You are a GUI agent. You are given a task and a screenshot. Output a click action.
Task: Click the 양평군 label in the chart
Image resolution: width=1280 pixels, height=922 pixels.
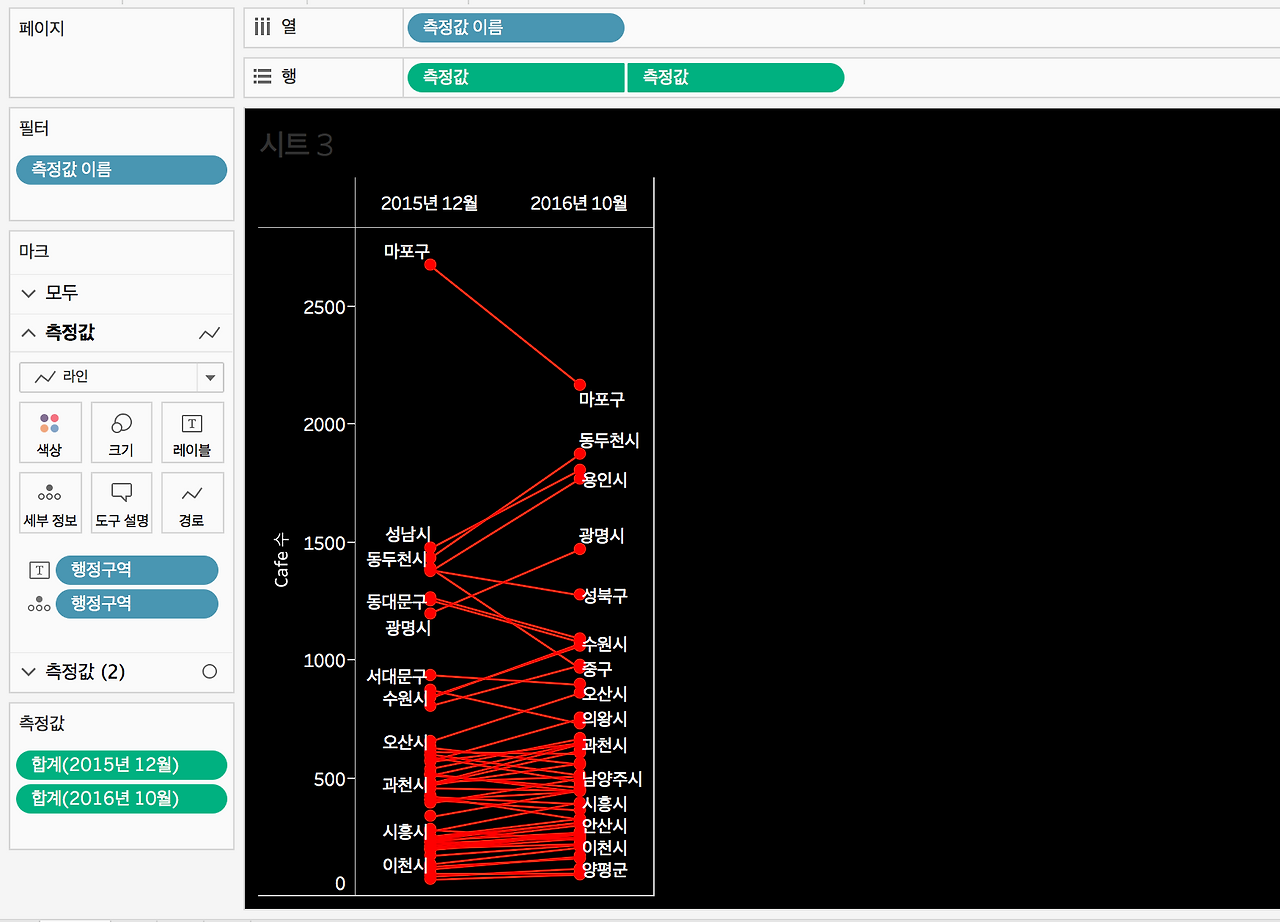click(604, 870)
